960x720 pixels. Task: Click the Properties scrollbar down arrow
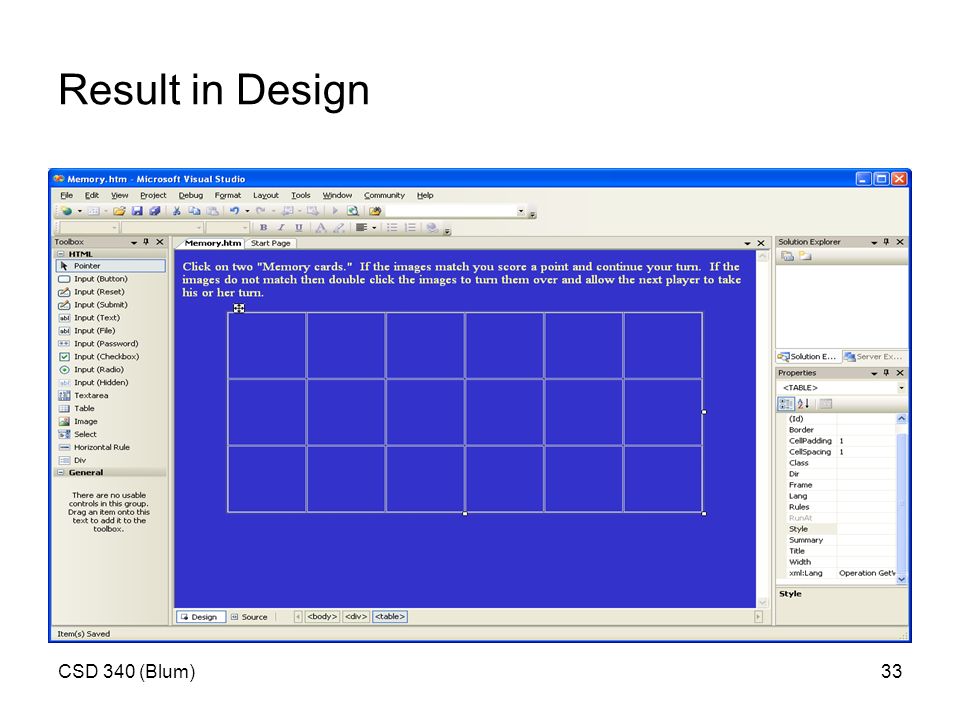[901, 579]
